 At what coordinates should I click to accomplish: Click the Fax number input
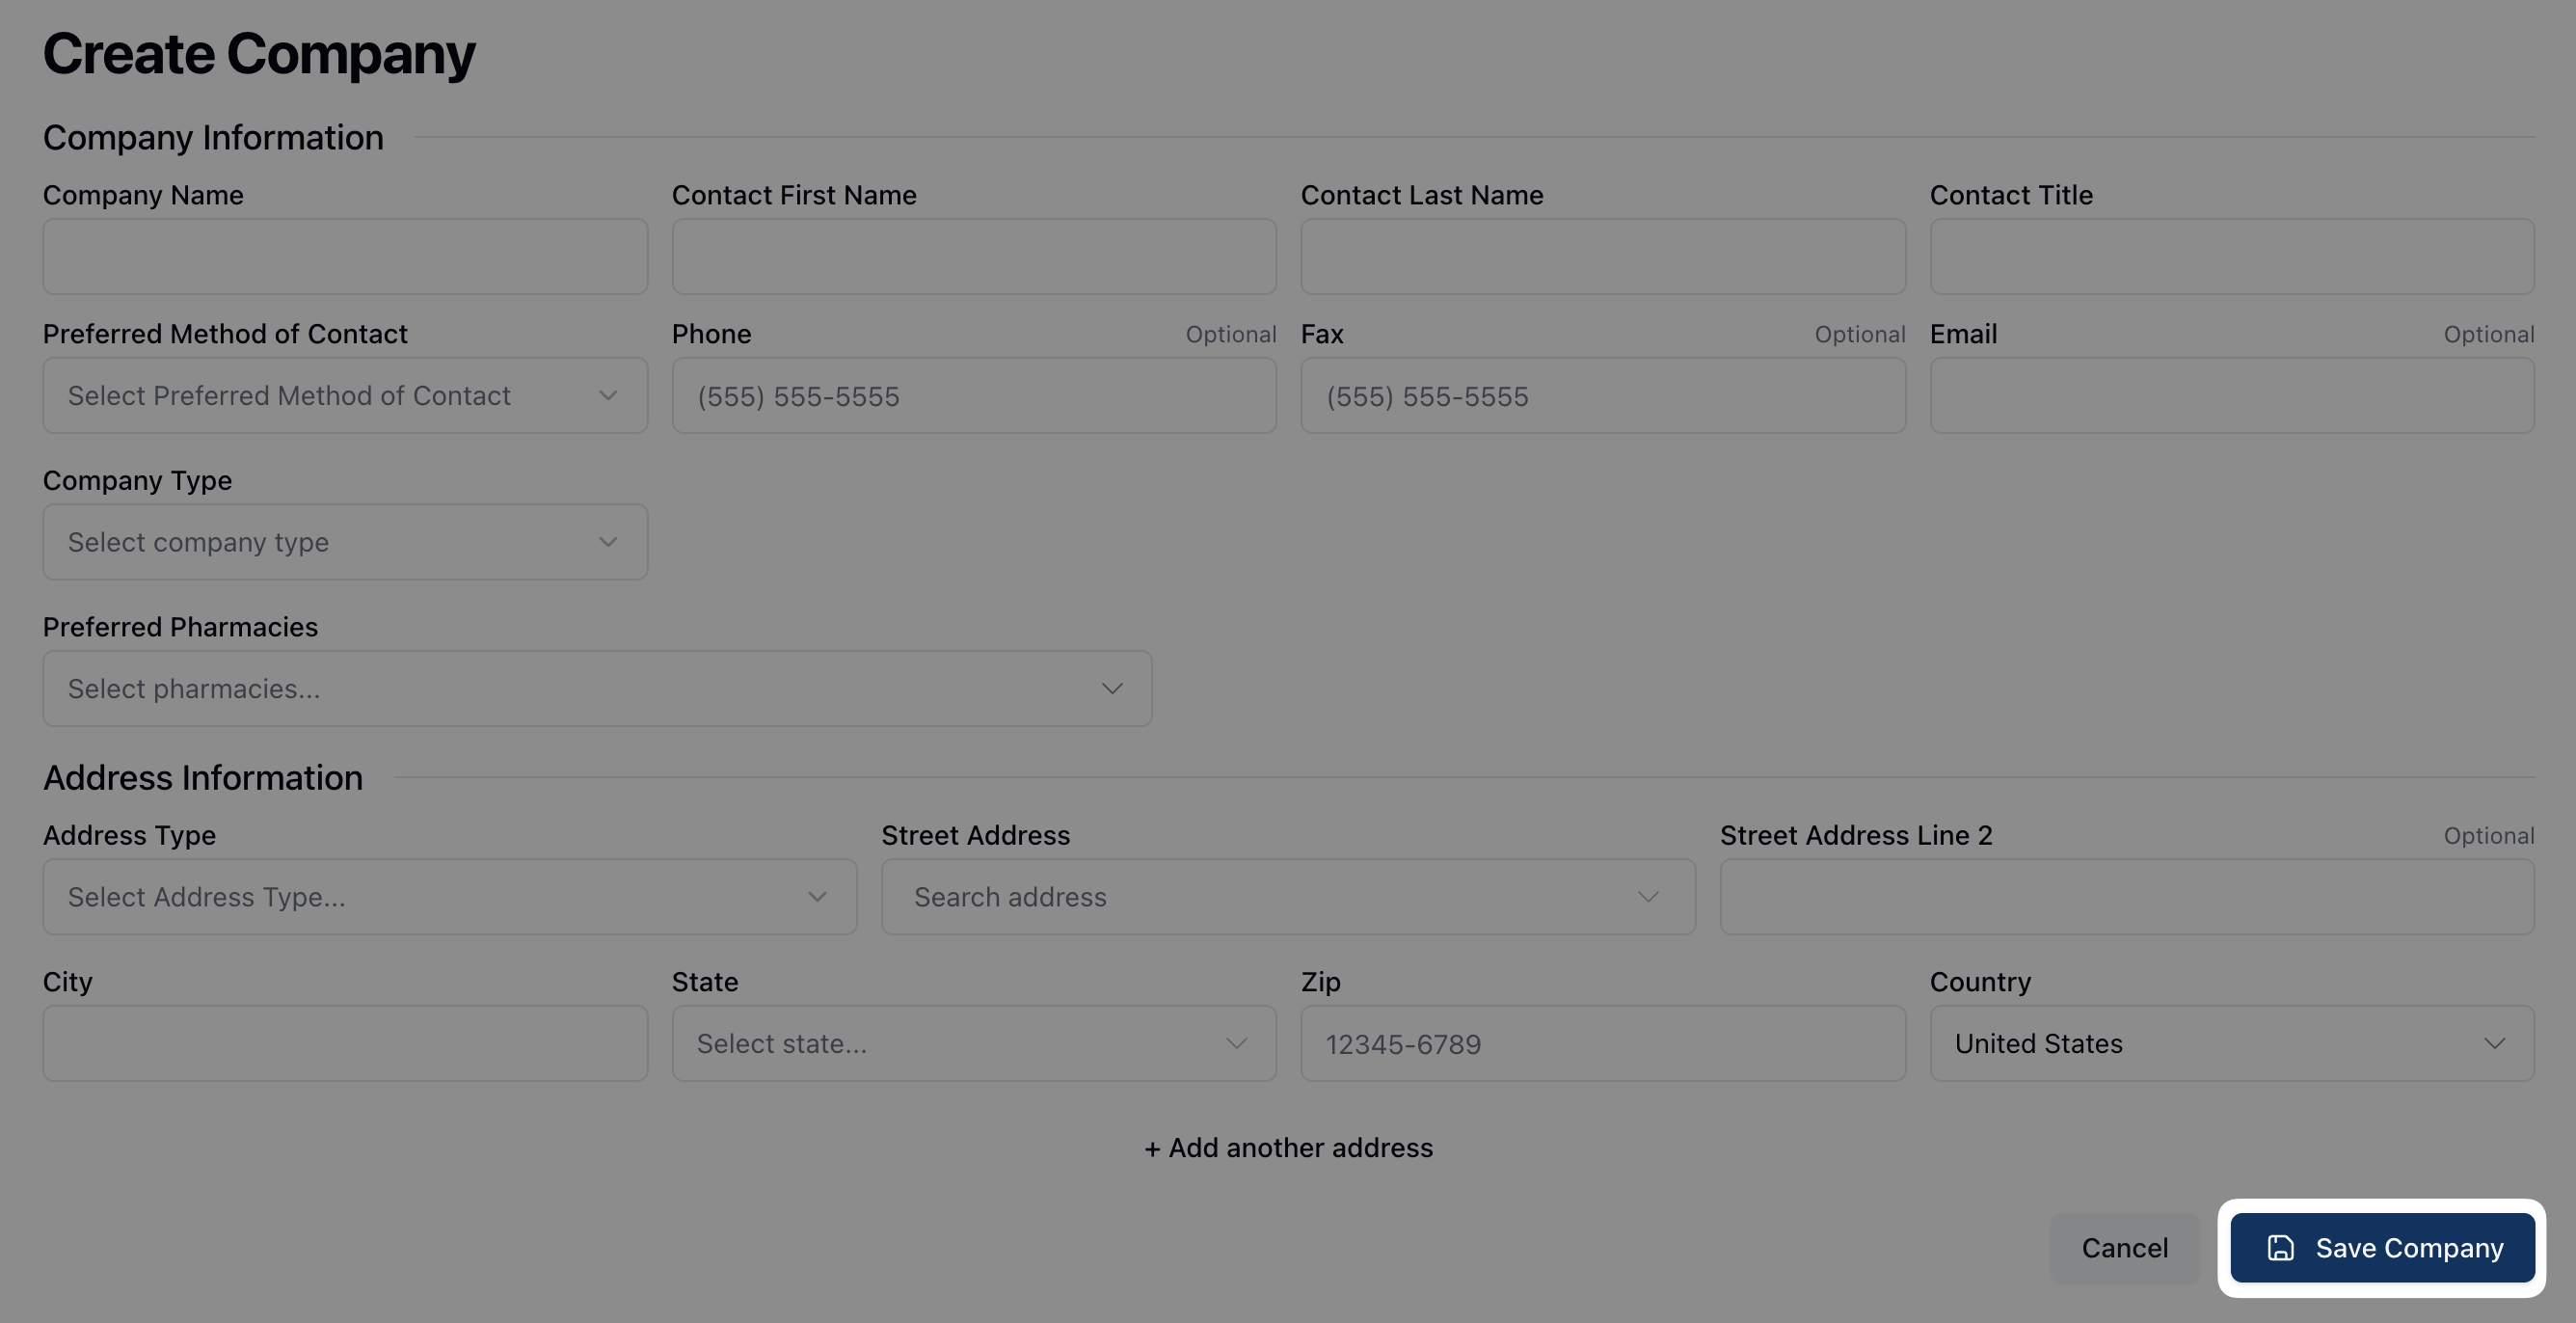[1602, 396]
